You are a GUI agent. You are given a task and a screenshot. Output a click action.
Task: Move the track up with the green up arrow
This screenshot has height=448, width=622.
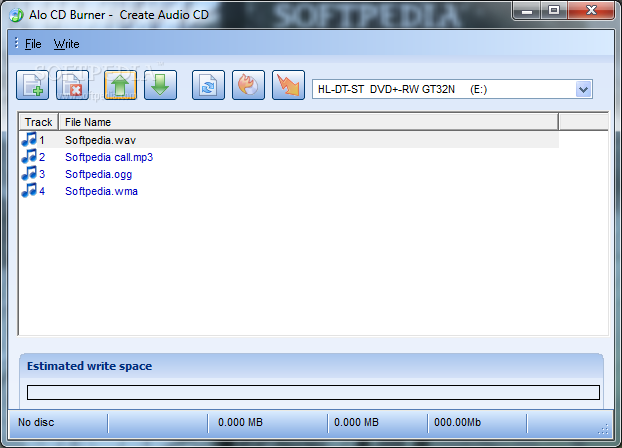121,85
